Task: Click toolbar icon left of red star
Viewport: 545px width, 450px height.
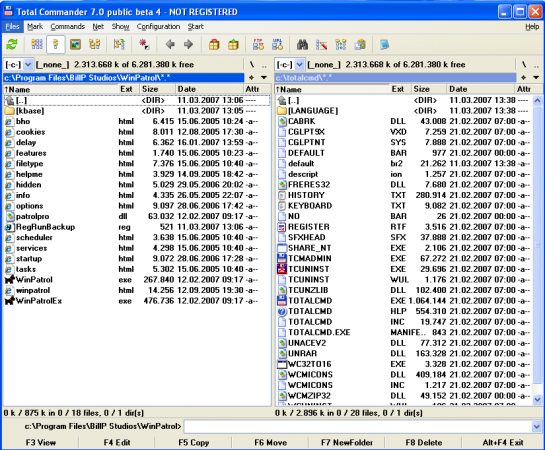Action: 119,44
